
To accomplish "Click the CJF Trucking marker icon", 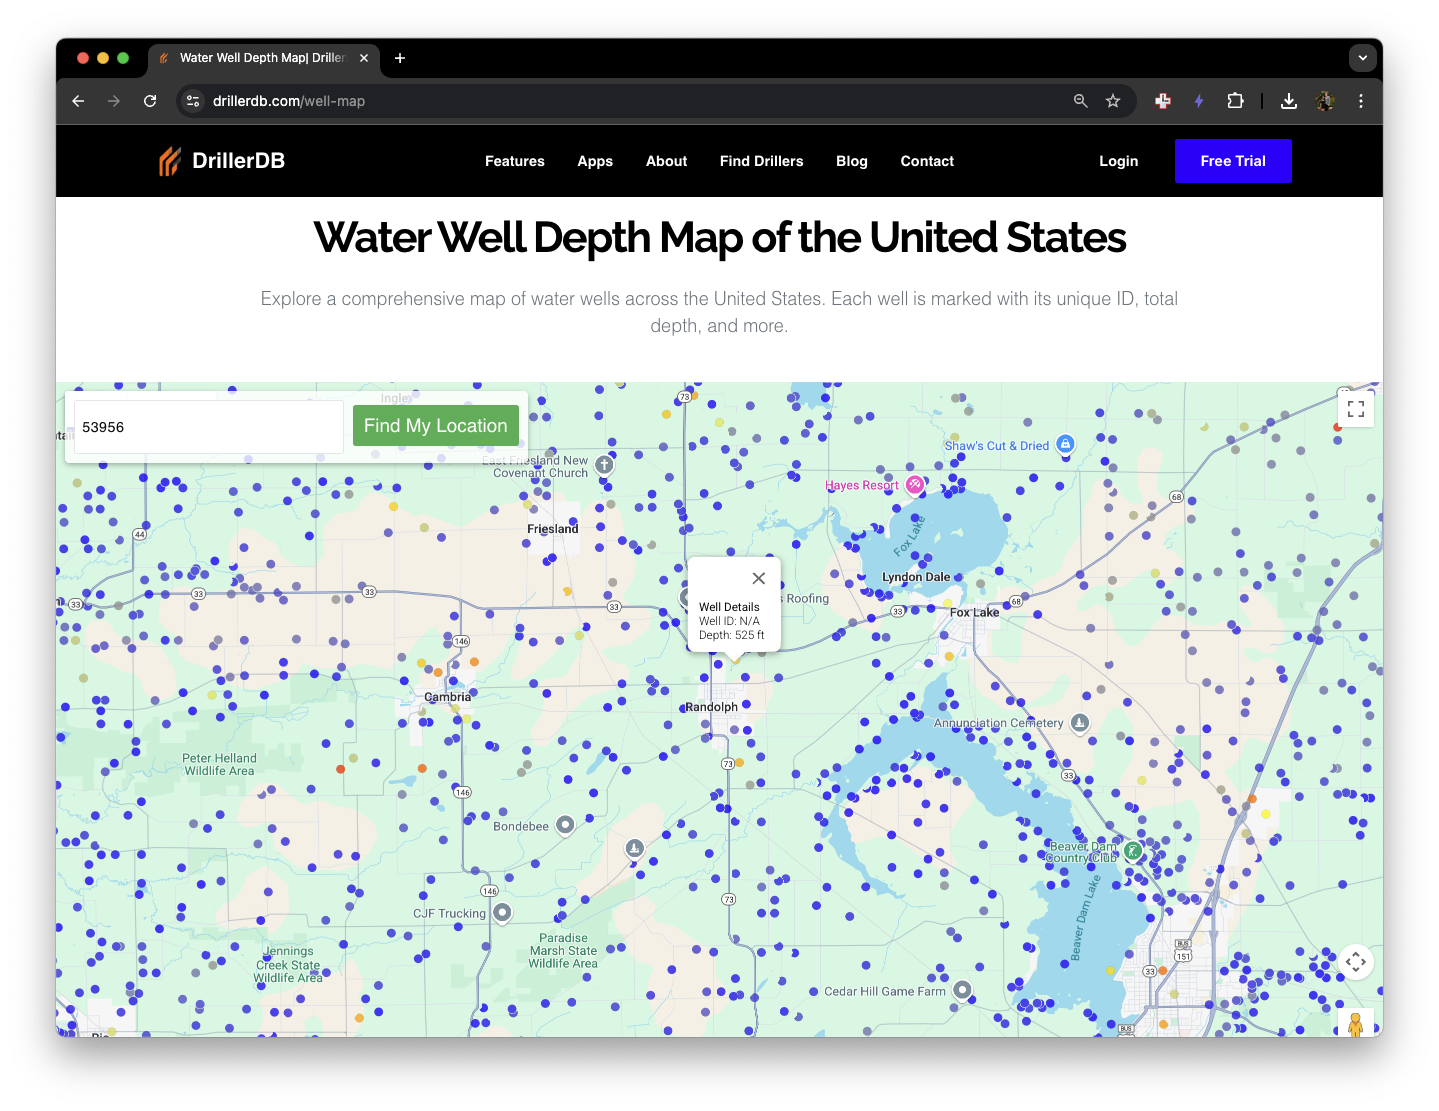I will tap(500, 912).
